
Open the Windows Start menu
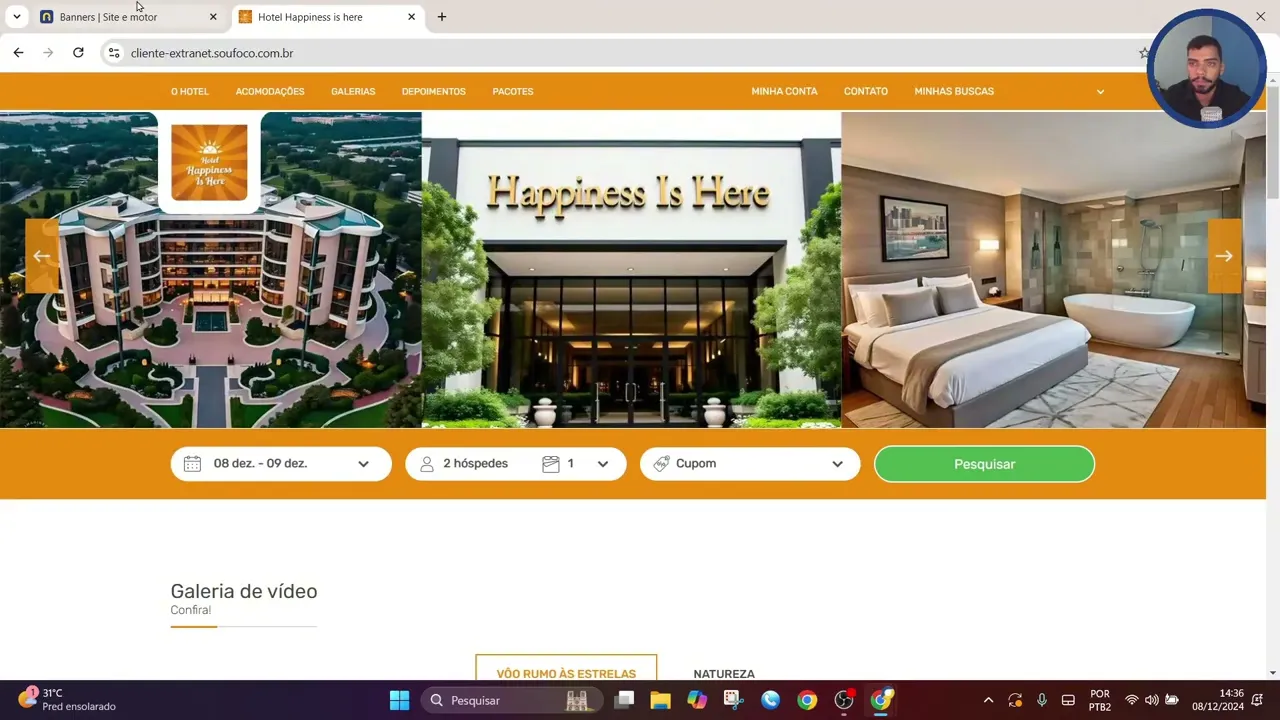pyautogui.click(x=399, y=700)
